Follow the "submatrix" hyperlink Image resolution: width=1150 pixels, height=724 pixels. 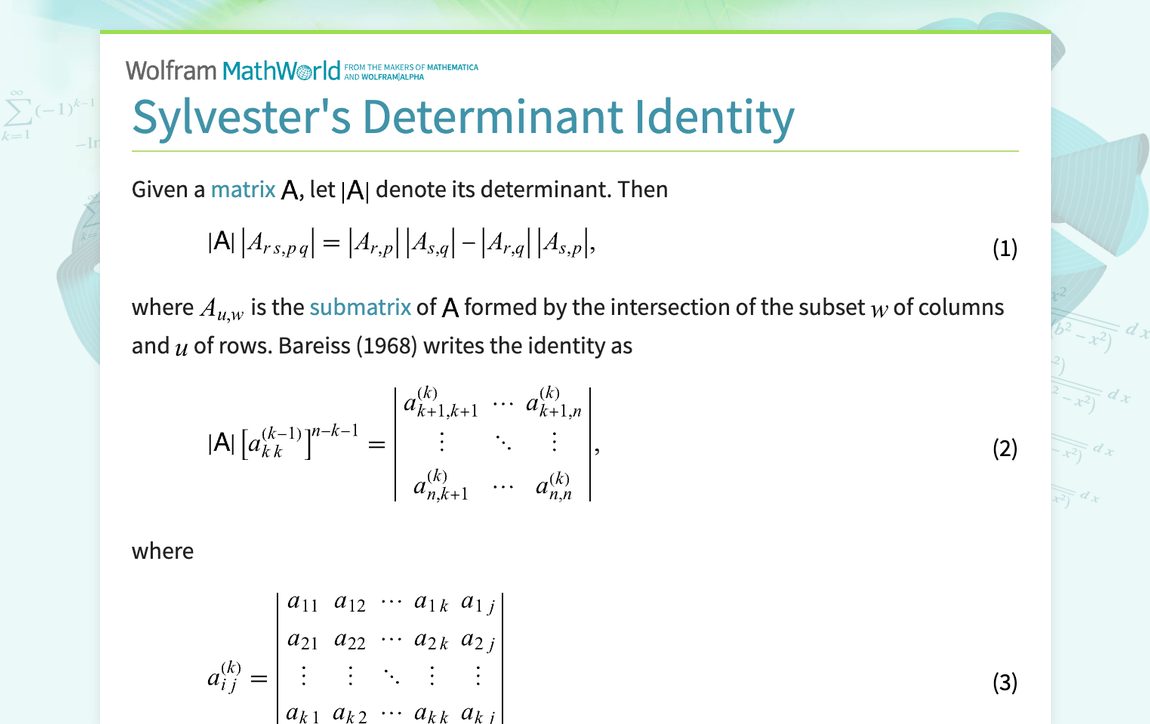[360, 307]
